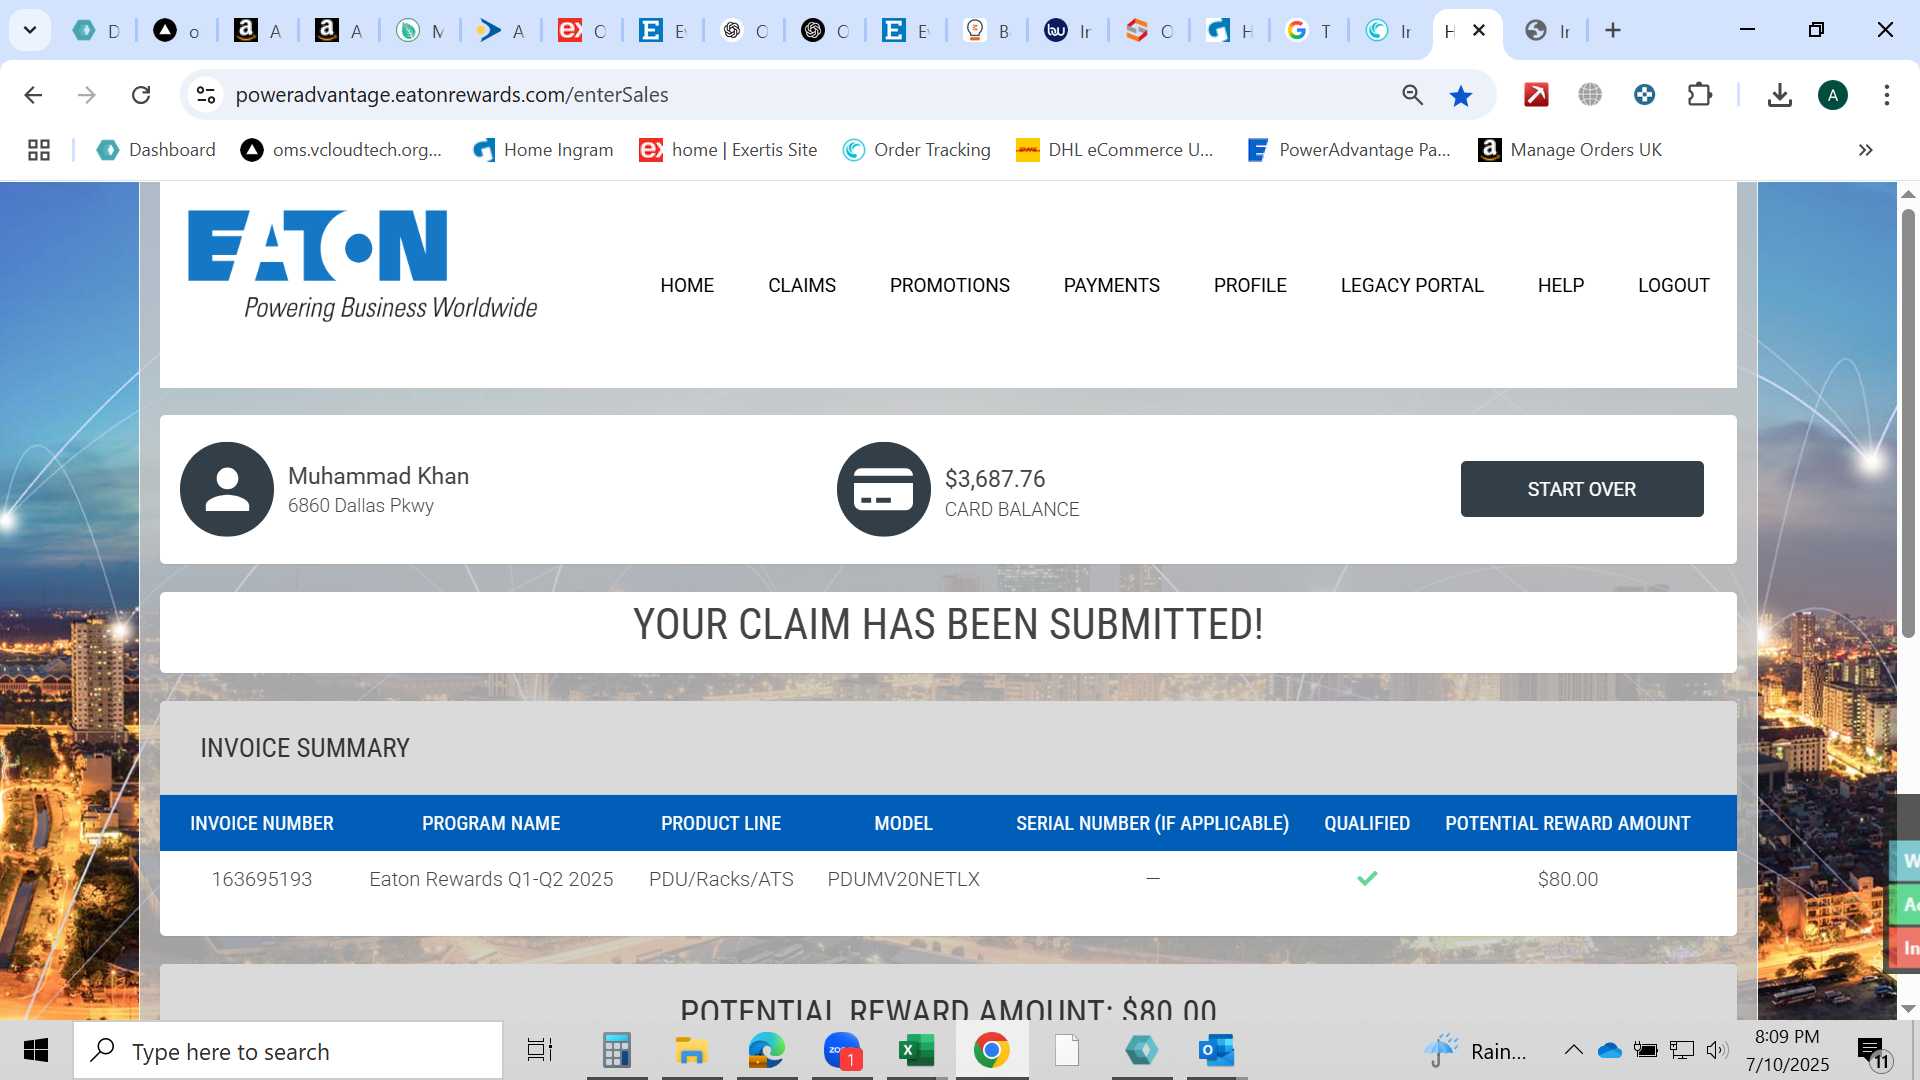Click the green qualified checkmark
Screen dimensions: 1920x1080
pos(1367,878)
